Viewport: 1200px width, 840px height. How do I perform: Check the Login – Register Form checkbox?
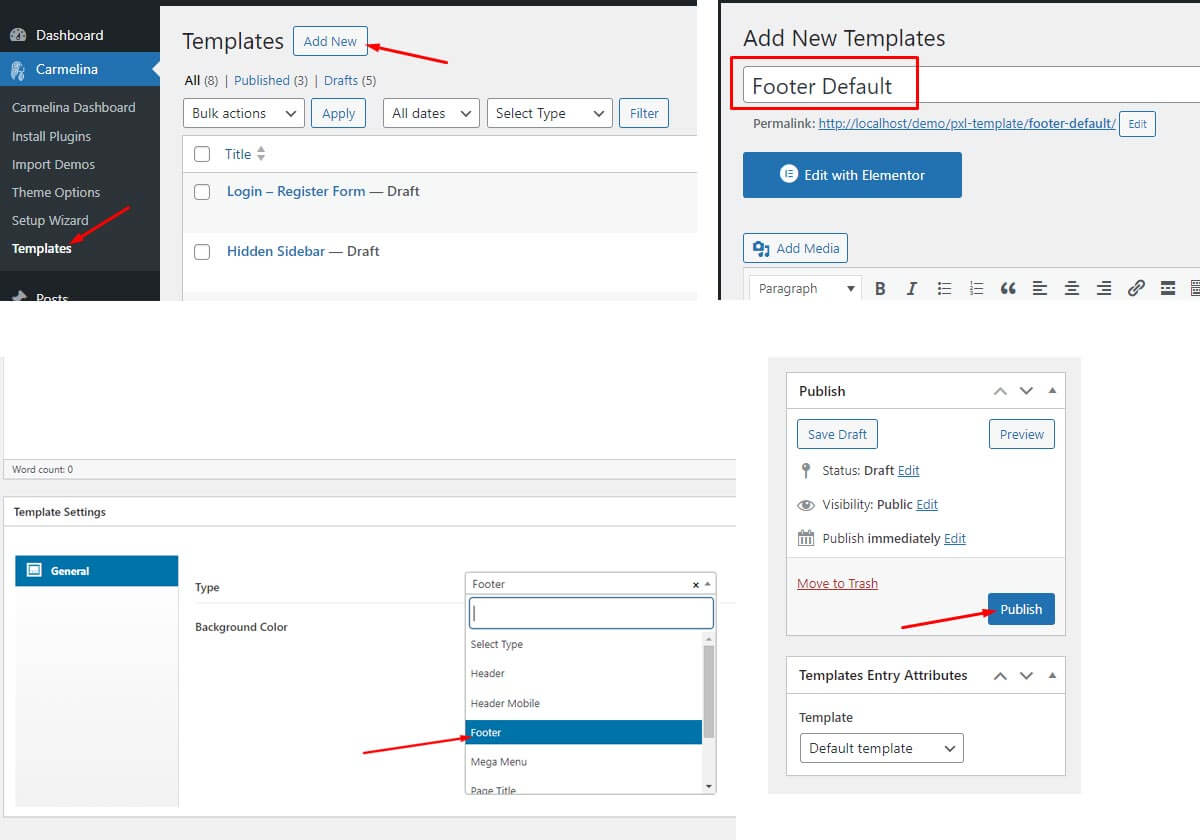tap(202, 192)
